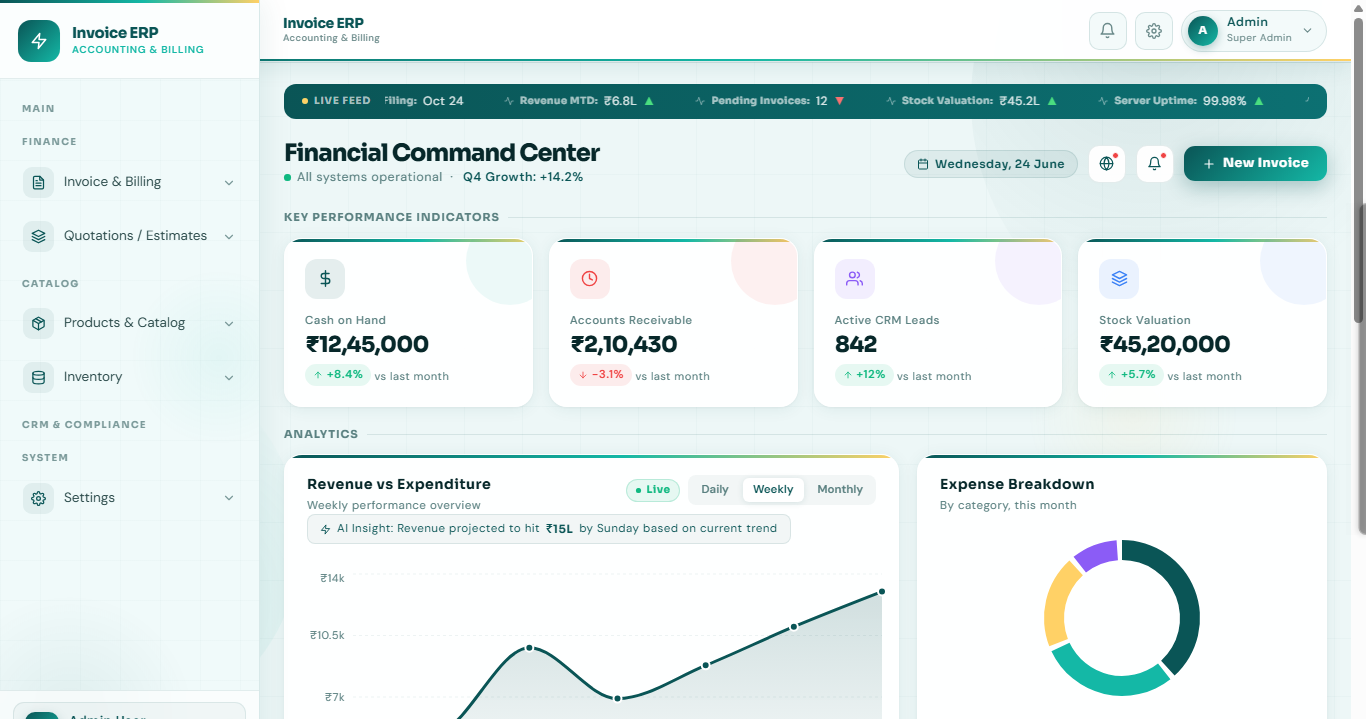Select the Weekly chart view
This screenshot has width=1366, height=719.
(773, 490)
